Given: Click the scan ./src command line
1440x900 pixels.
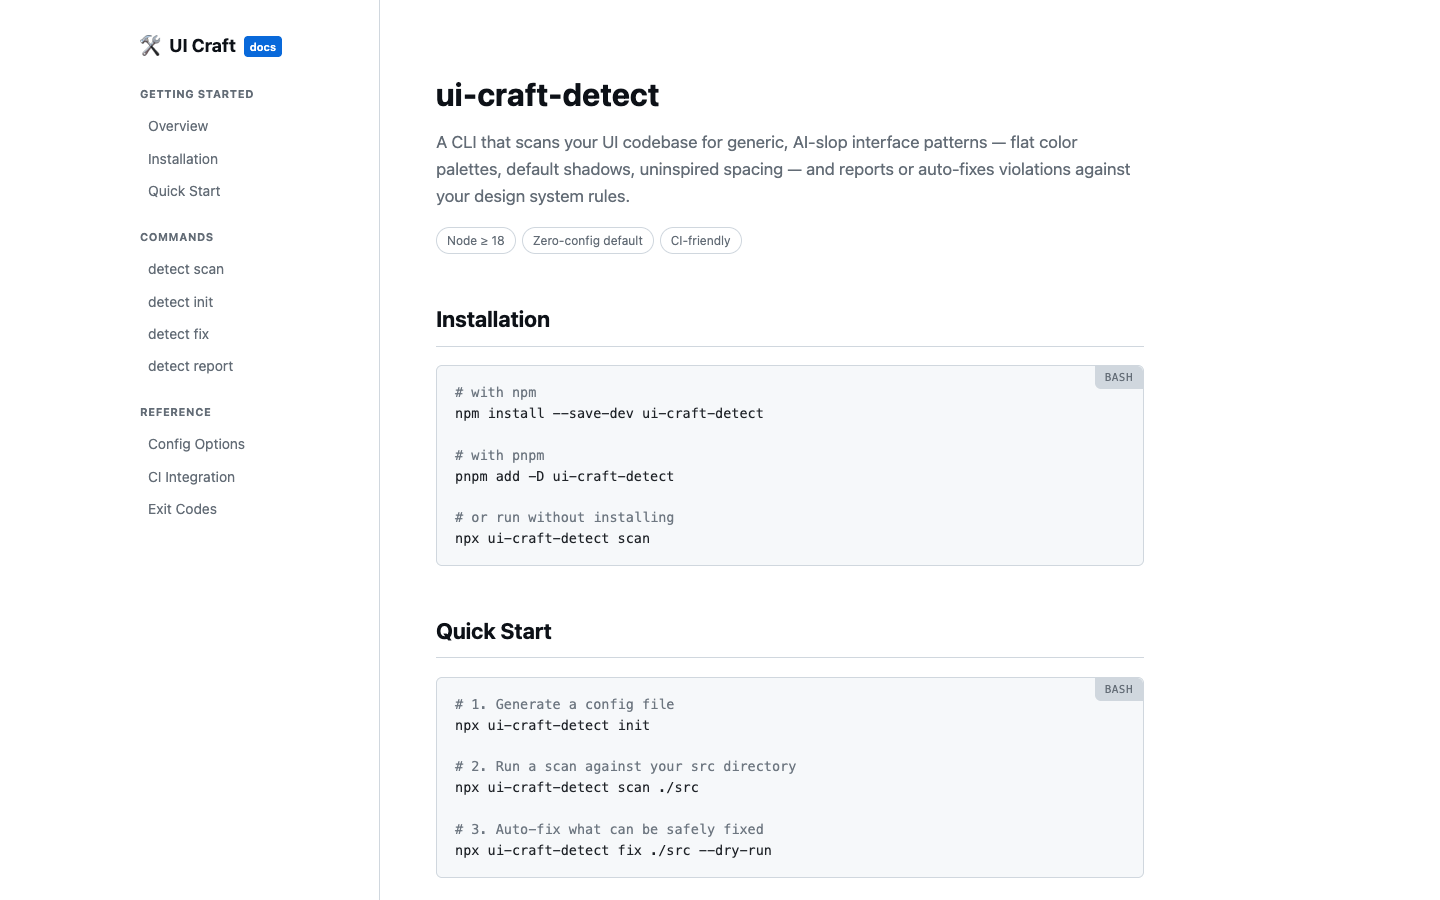Looking at the screenshot, I should 577,787.
